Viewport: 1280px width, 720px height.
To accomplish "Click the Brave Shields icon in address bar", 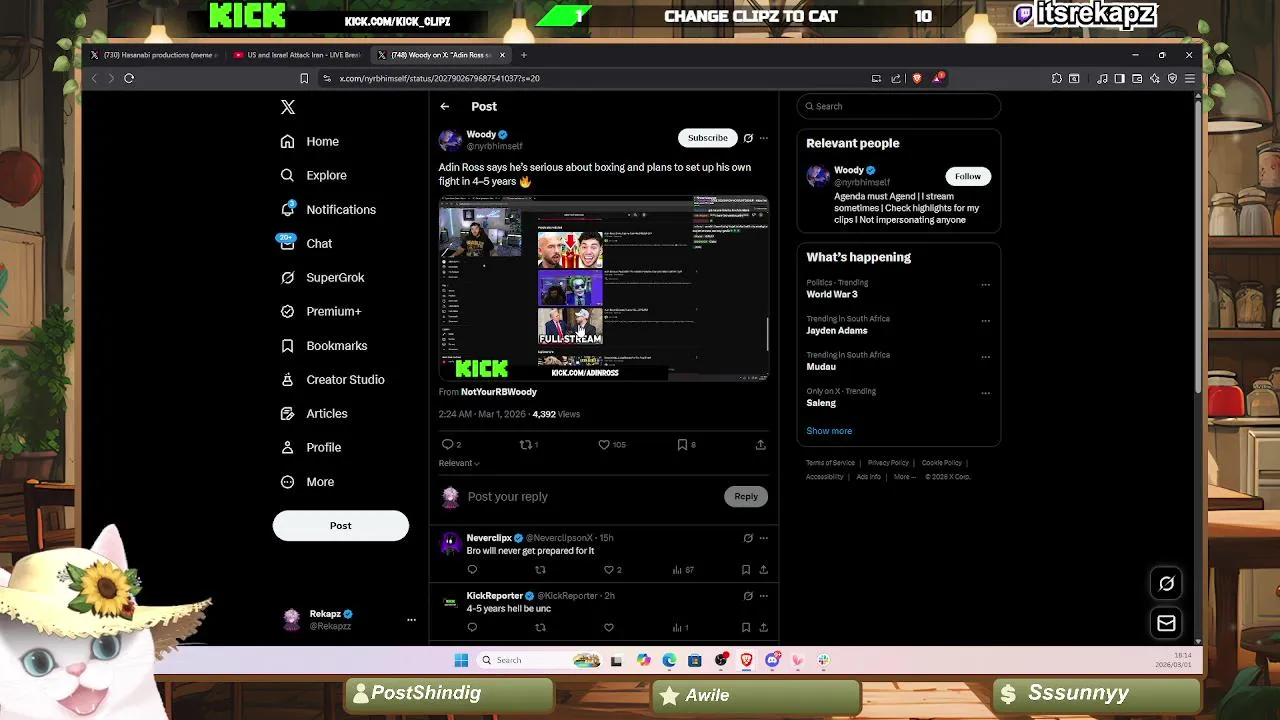I will [917, 78].
